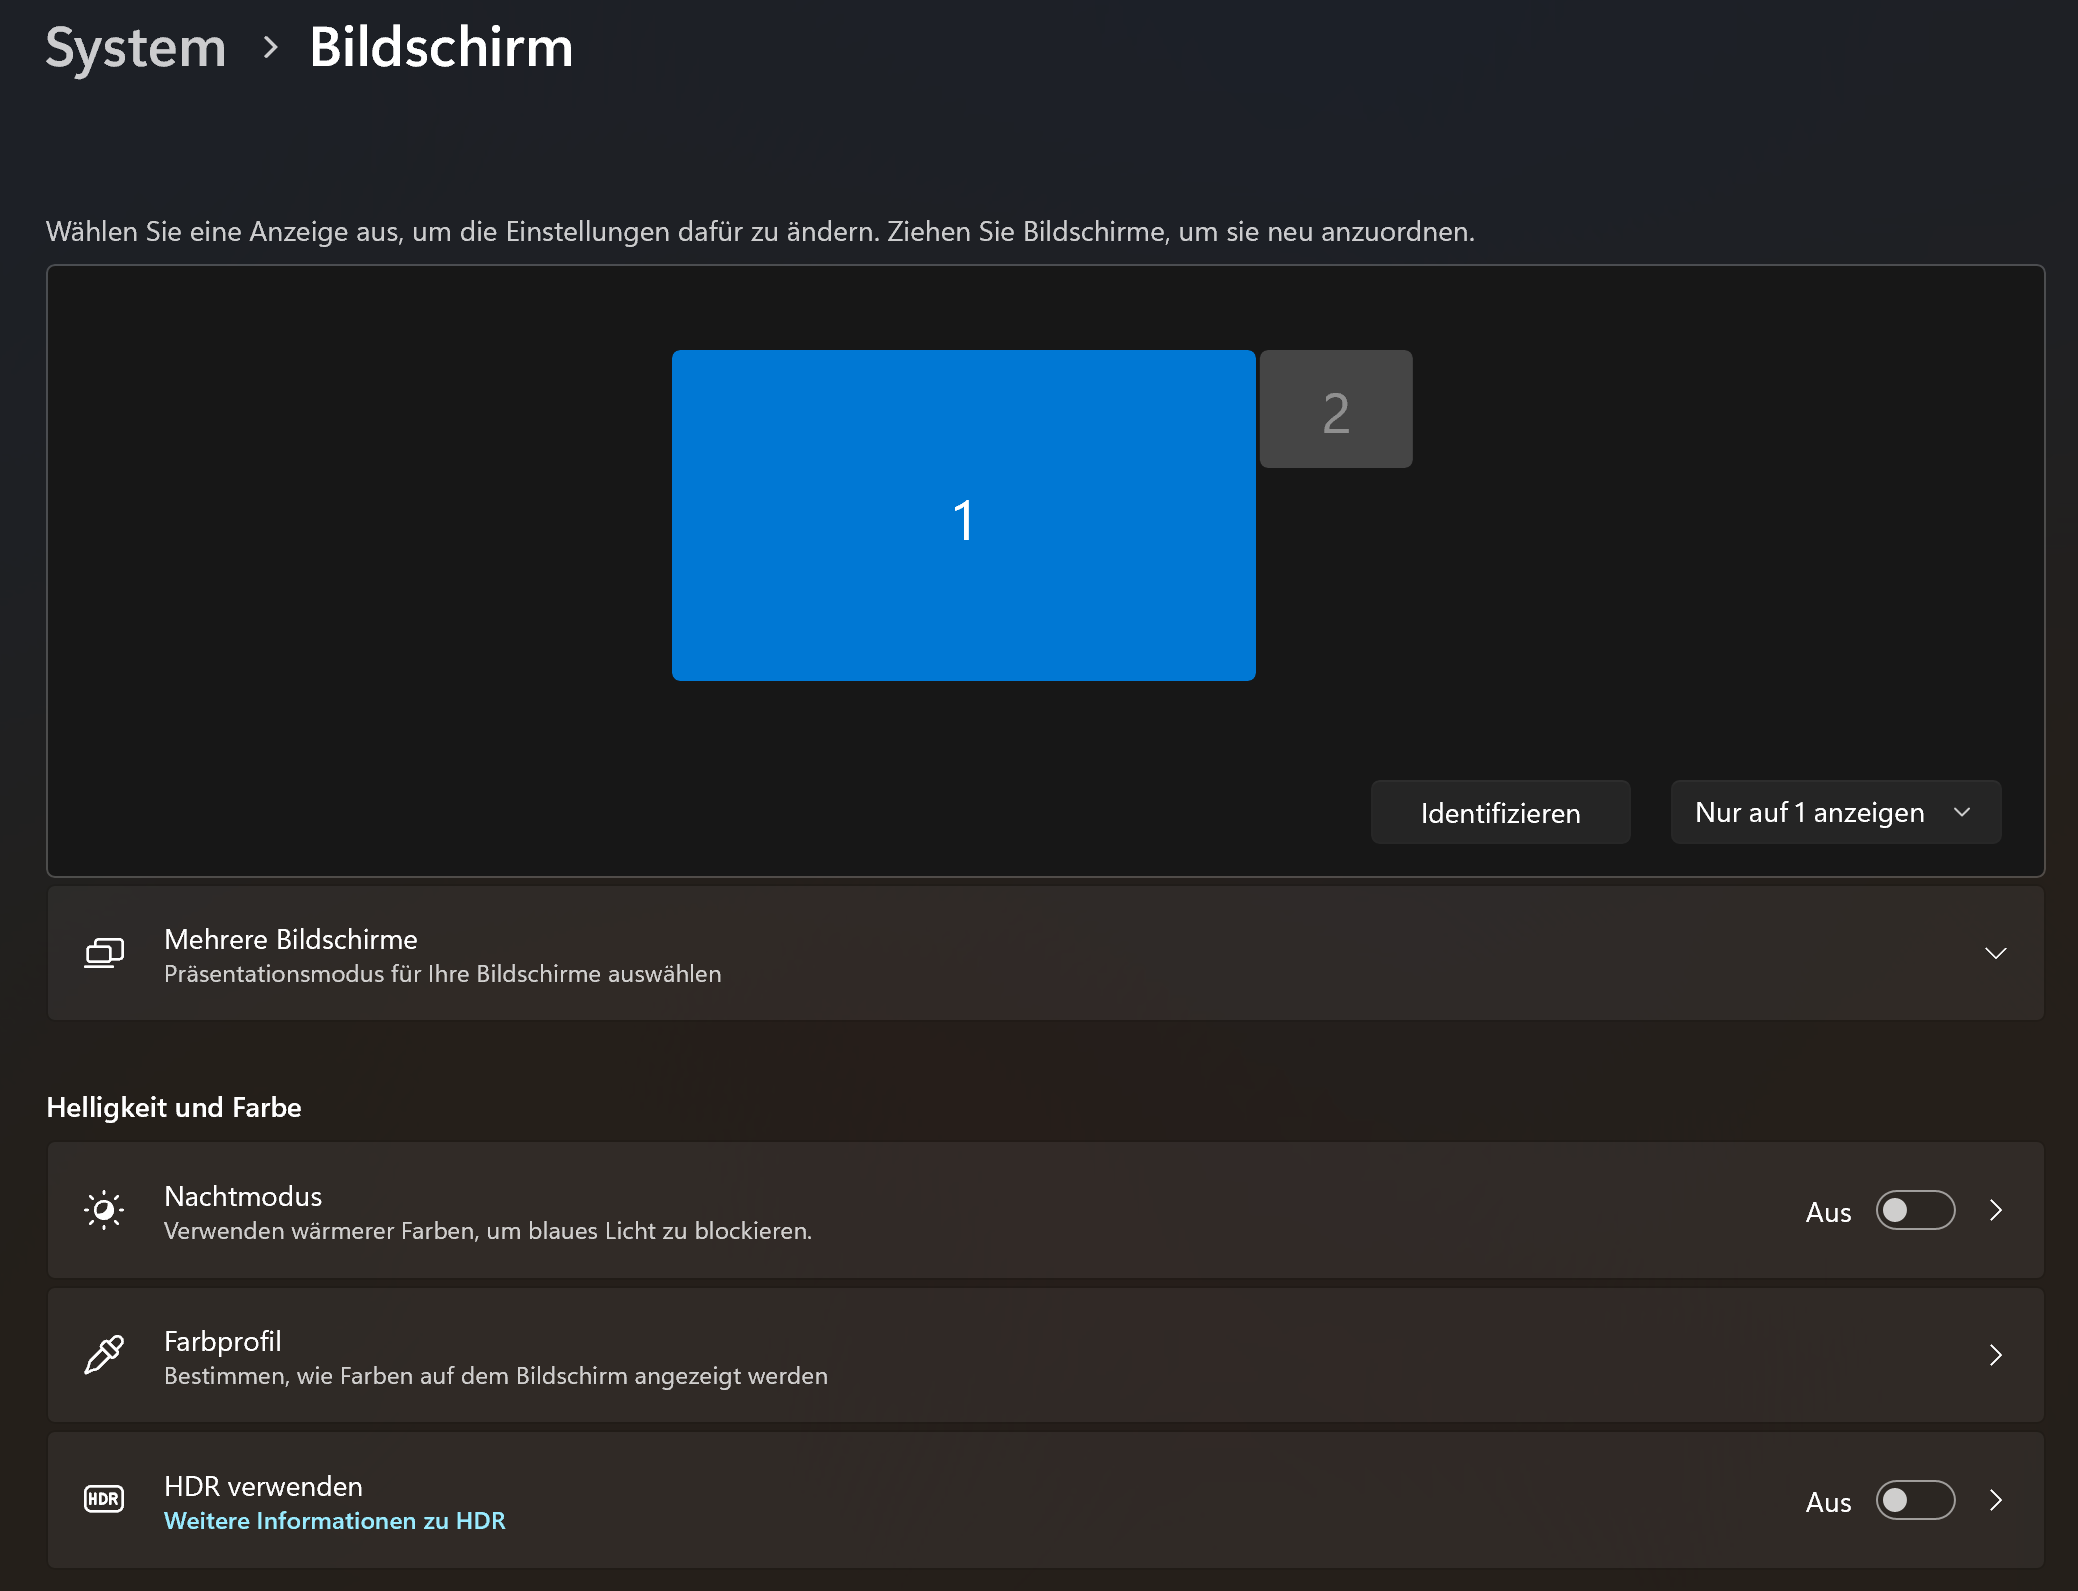Click the Bildschirm page title
This screenshot has height=1591, width=2078.
[441, 47]
